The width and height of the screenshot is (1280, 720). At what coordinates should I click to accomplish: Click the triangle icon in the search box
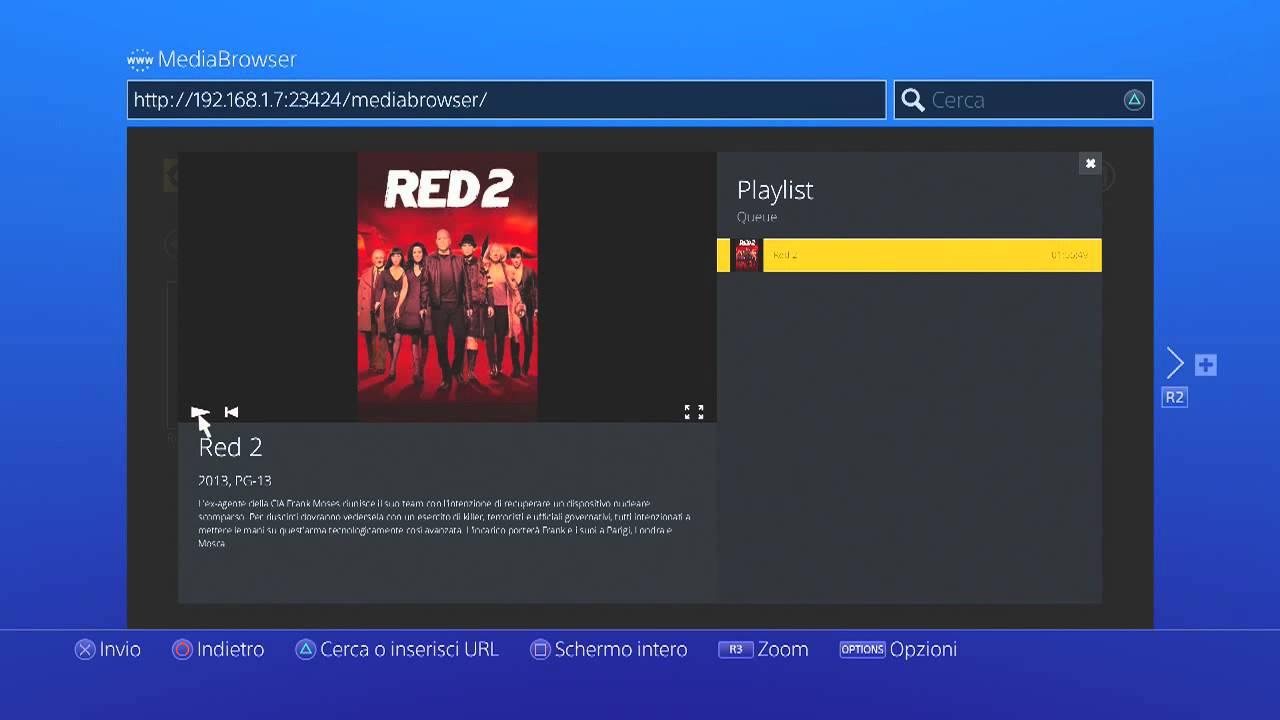[x=1134, y=100]
